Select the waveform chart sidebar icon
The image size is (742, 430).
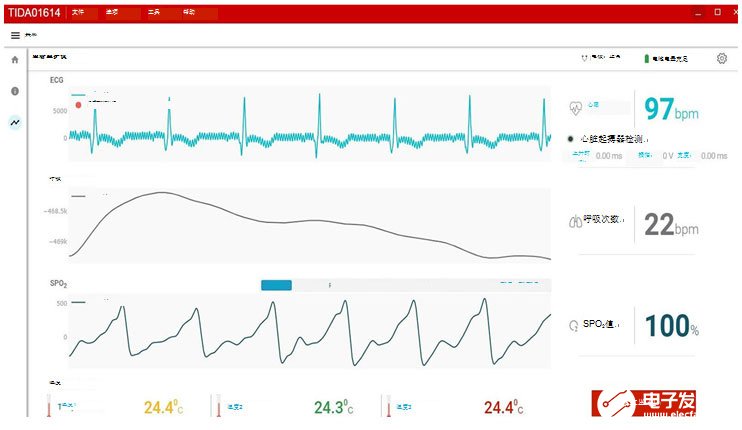pyautogui.click(x=15, y=122)
